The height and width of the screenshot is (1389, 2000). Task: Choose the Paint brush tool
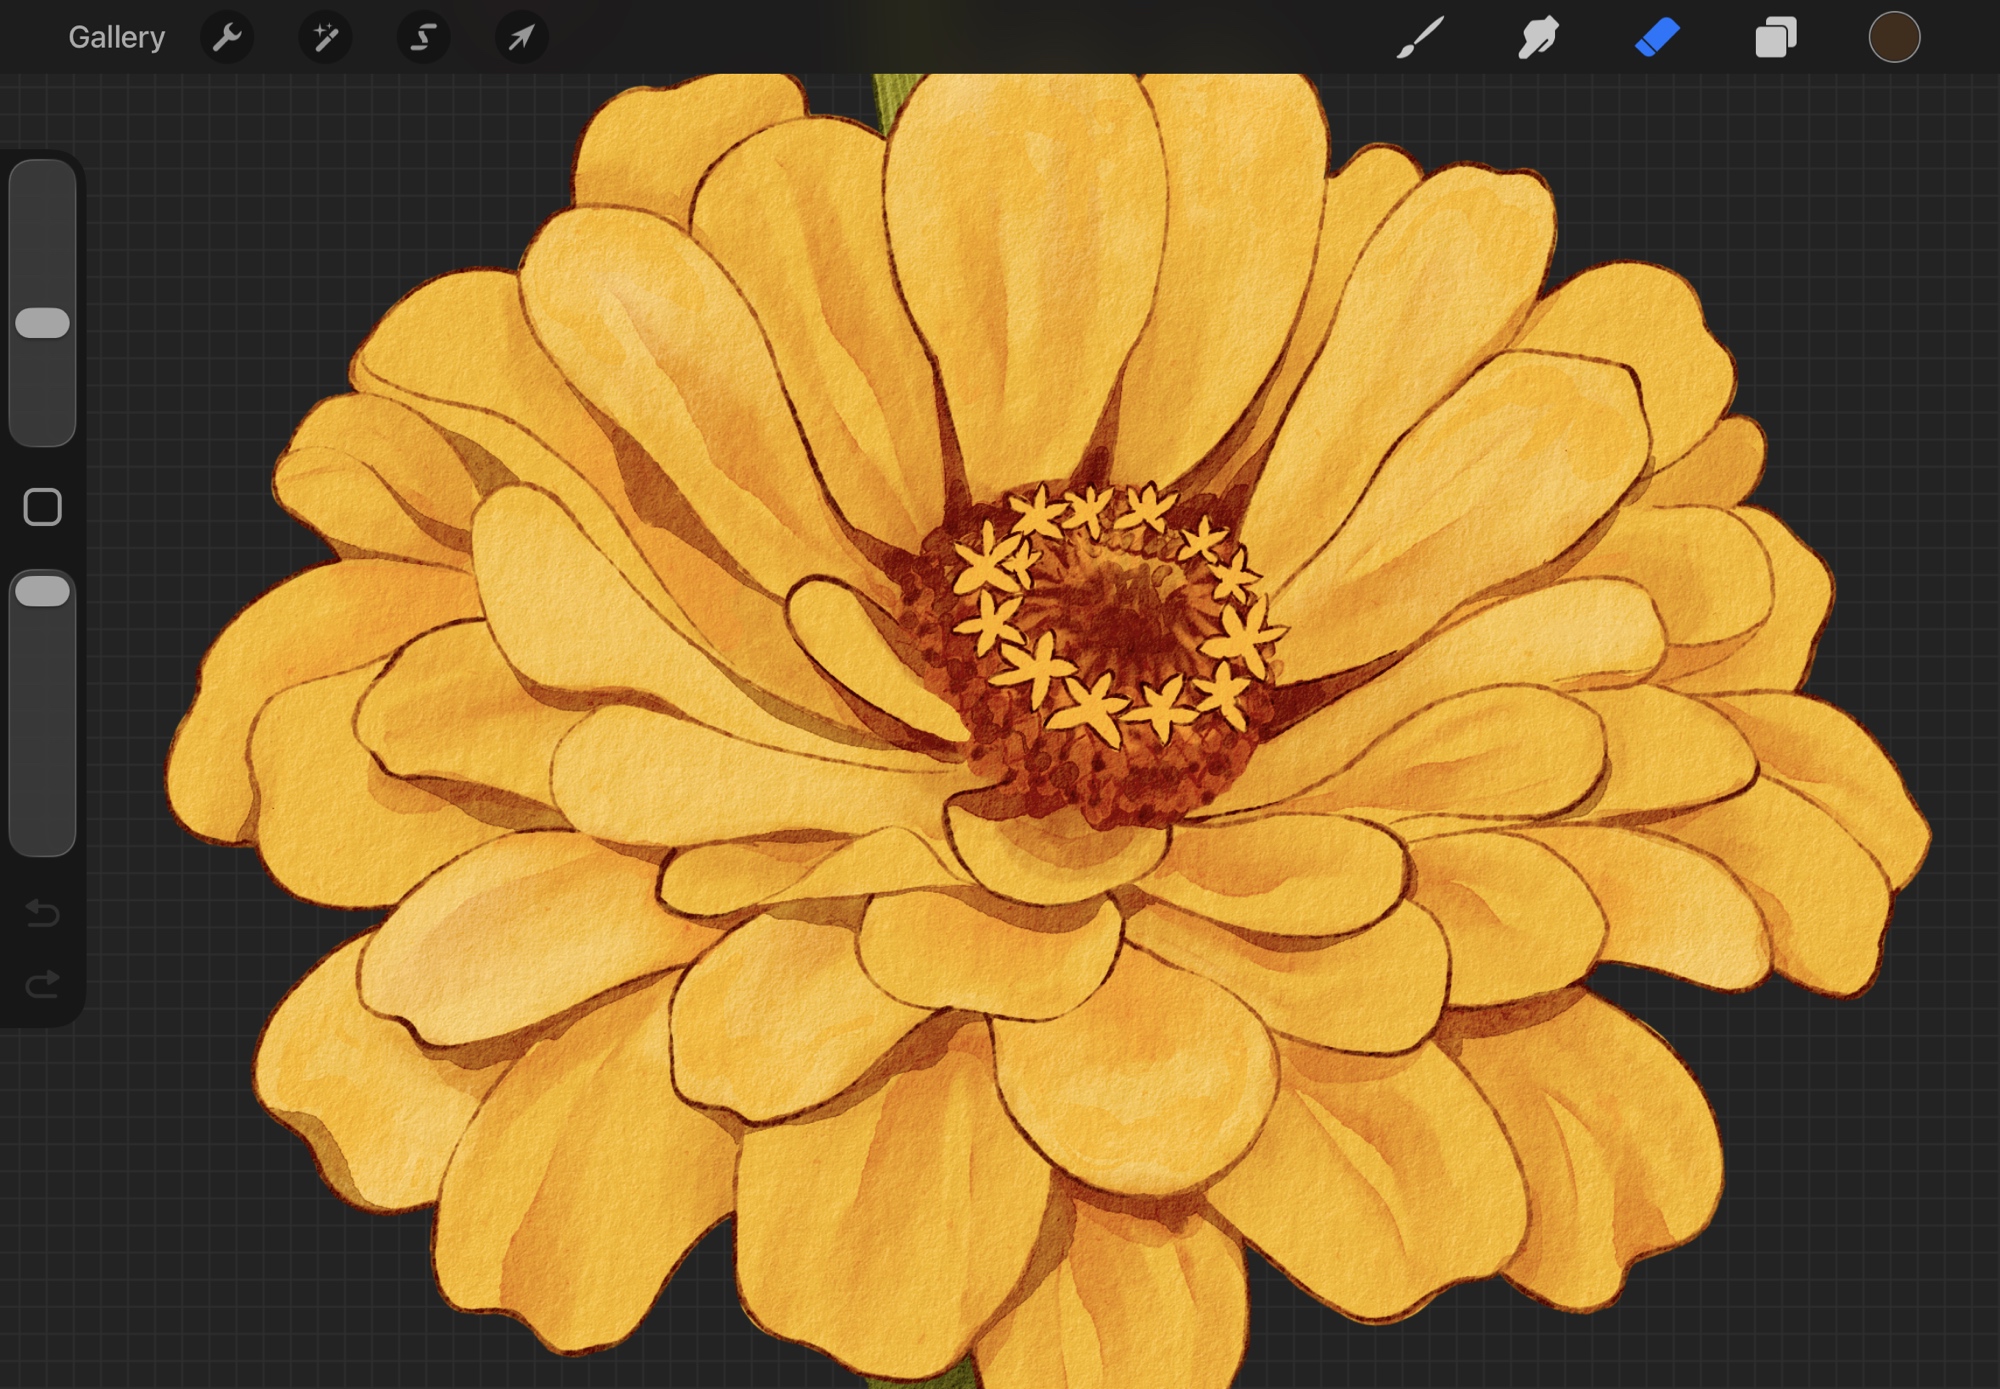(1420, 38)
